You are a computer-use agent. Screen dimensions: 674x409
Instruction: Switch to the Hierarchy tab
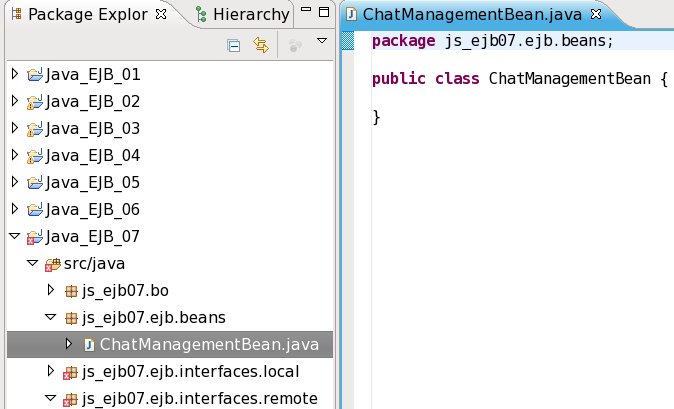click(245, 14)
